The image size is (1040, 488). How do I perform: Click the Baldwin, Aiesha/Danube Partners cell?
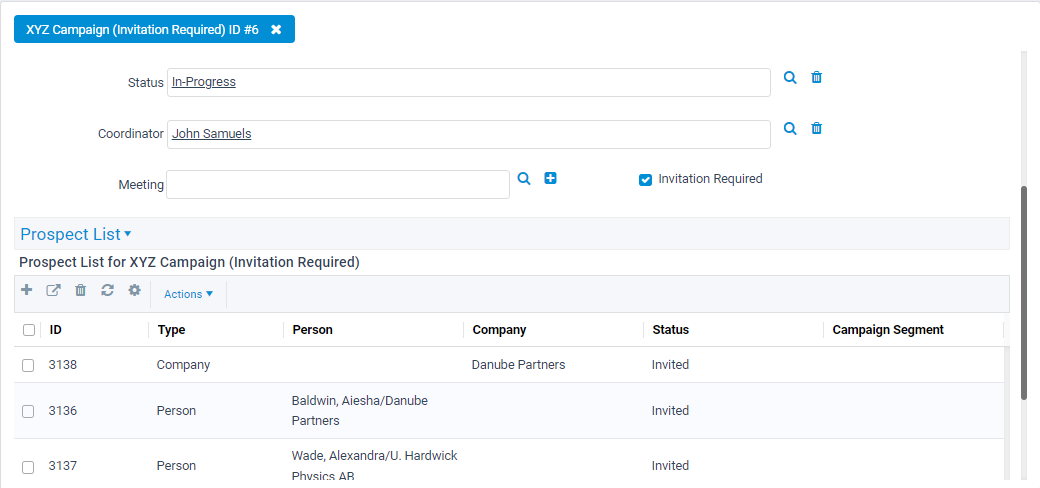(x=360, y=410)
